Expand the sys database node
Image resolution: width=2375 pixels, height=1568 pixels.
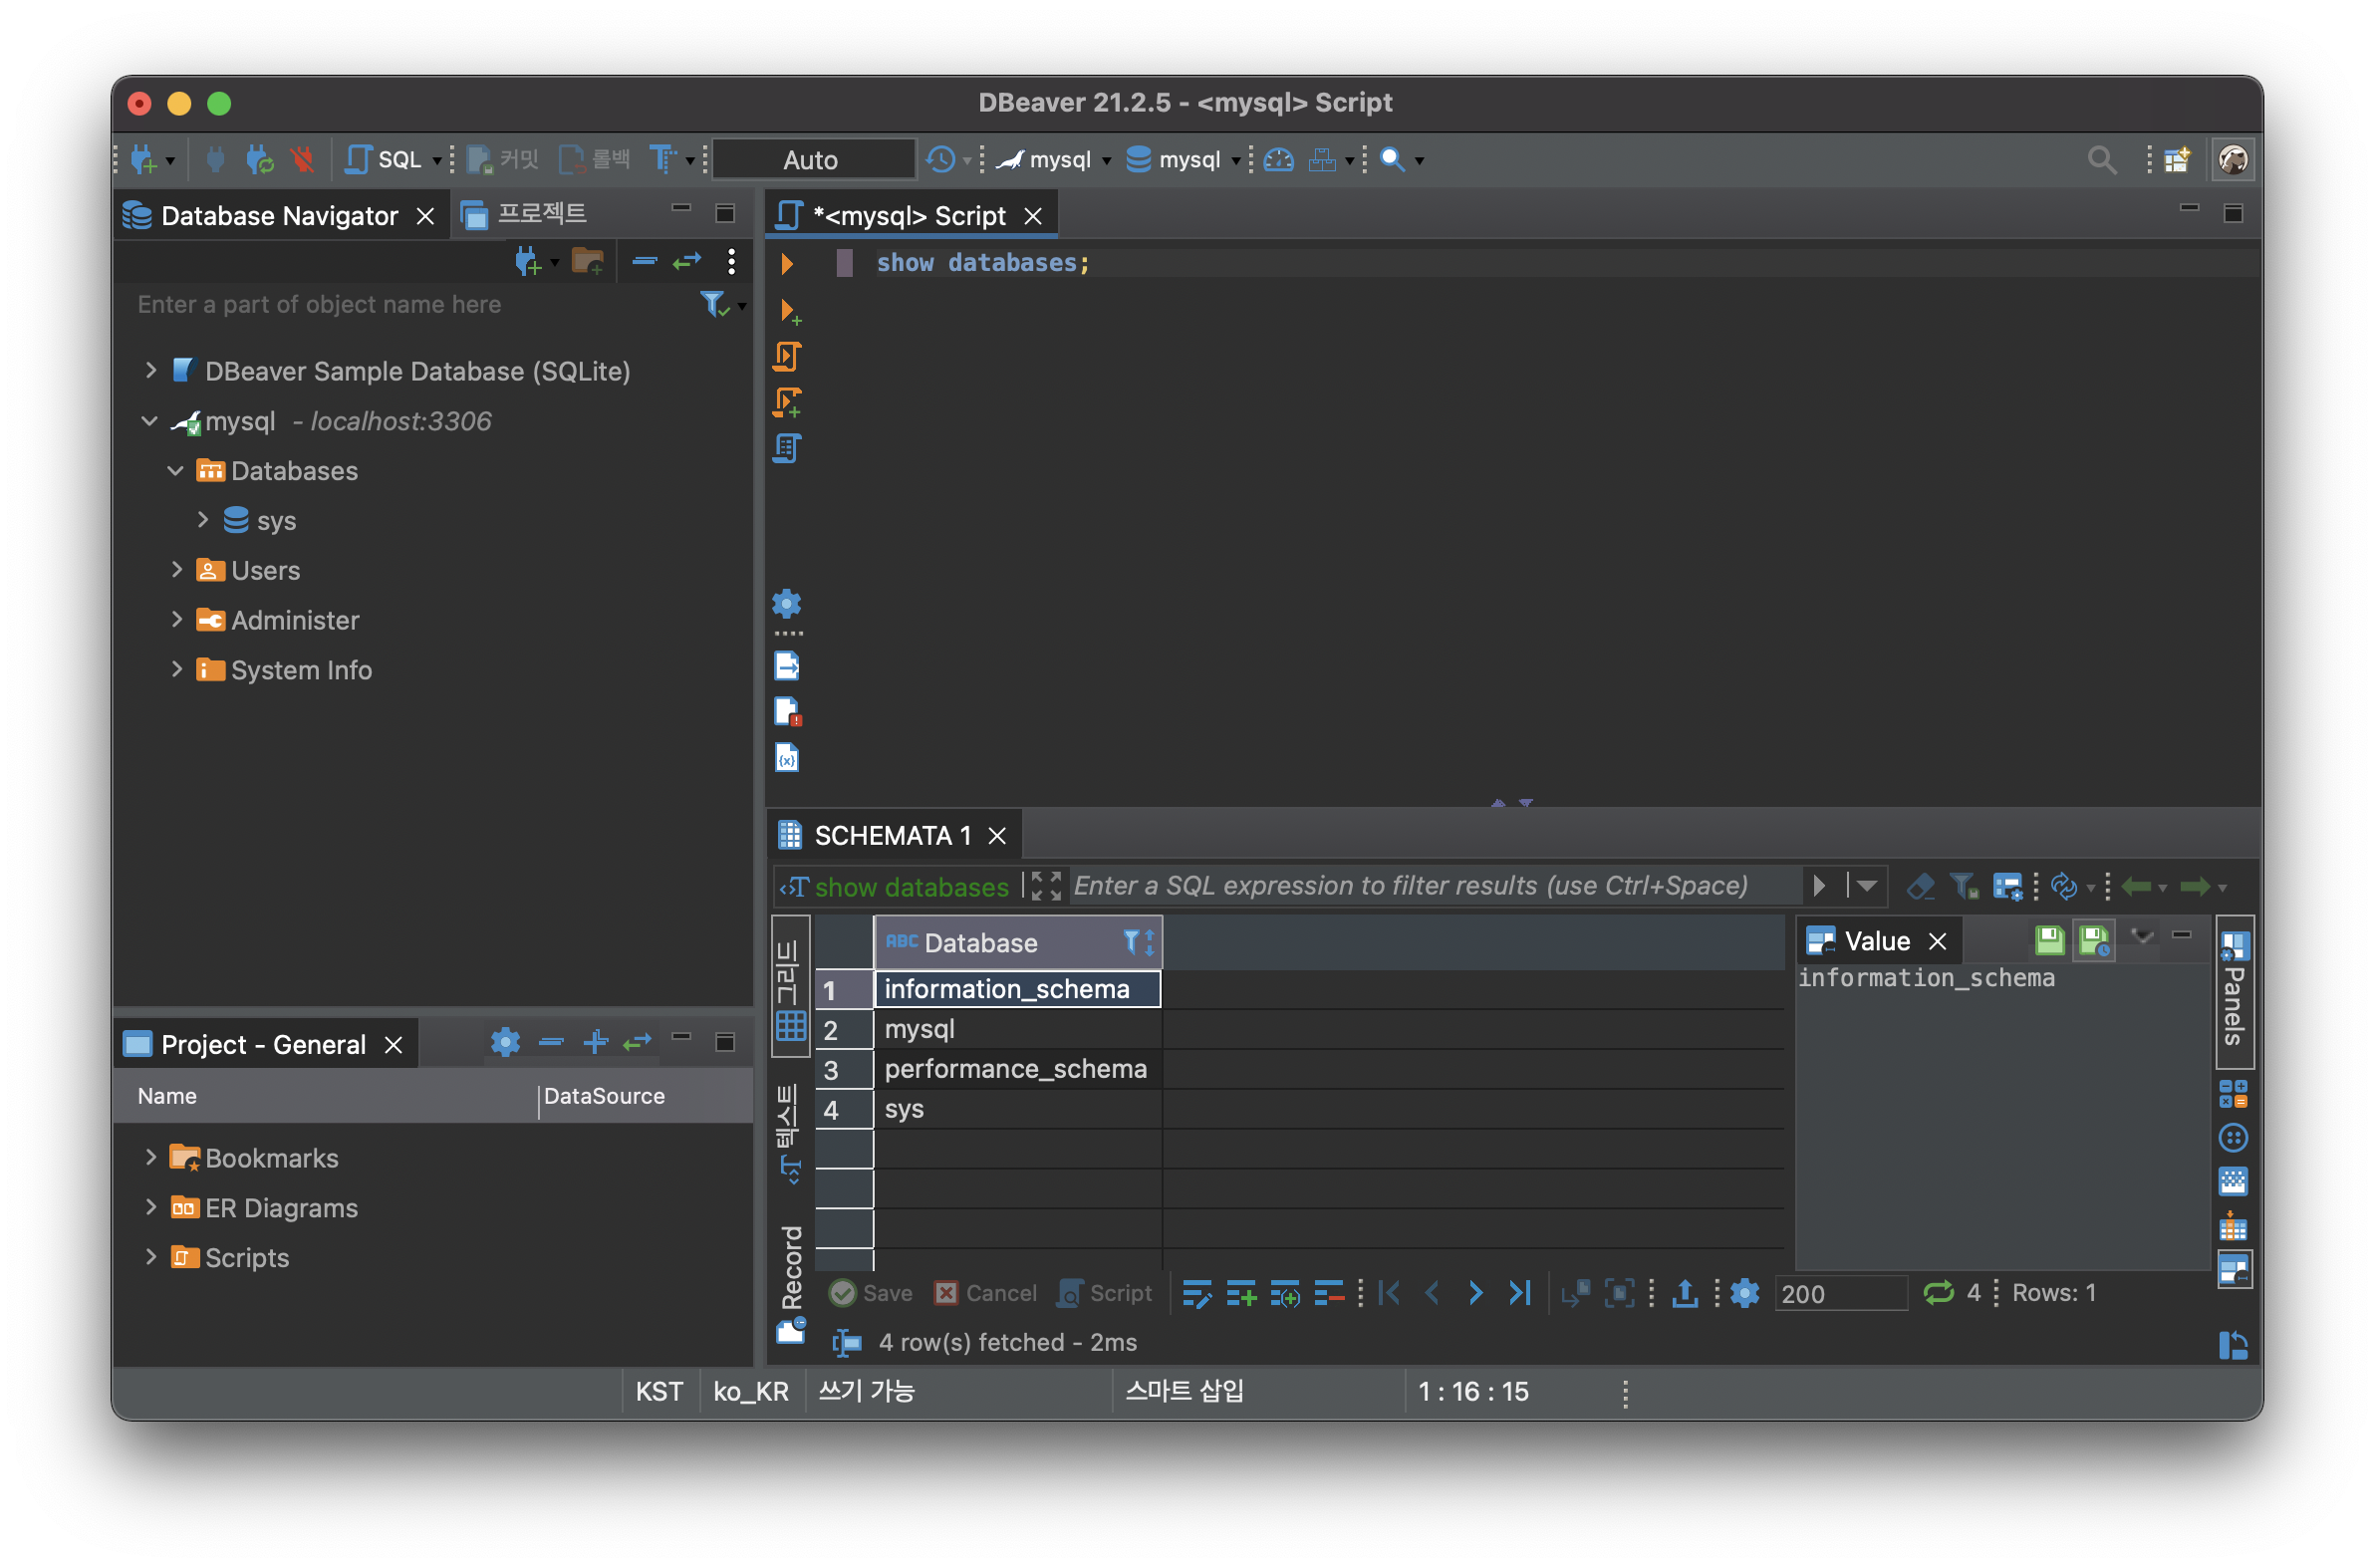click(x=203, y=520)
